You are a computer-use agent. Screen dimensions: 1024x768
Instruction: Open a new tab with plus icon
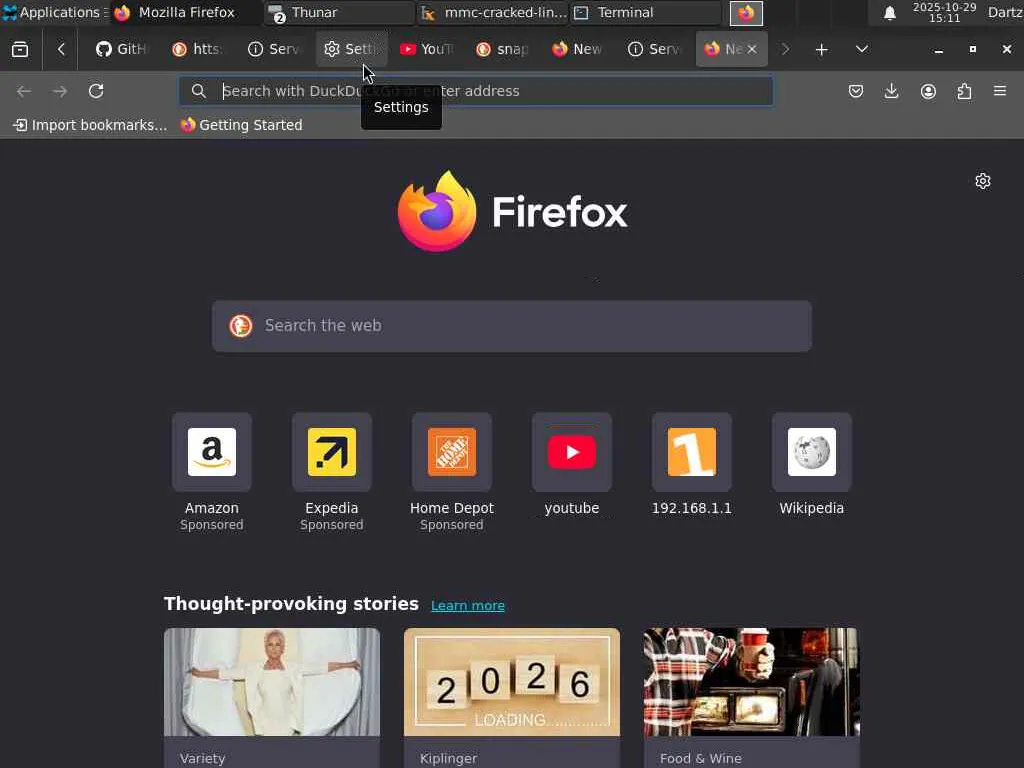tap(822, 50)
